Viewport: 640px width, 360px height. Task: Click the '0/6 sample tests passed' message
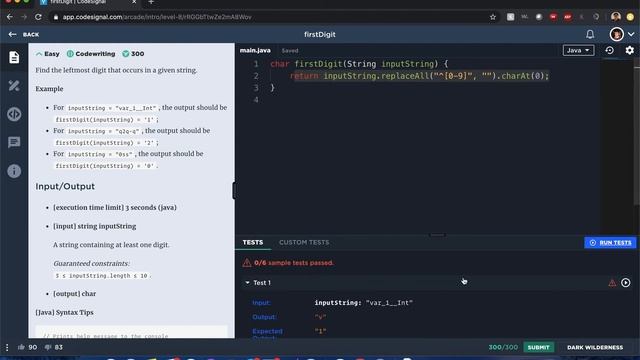(293, 263)
